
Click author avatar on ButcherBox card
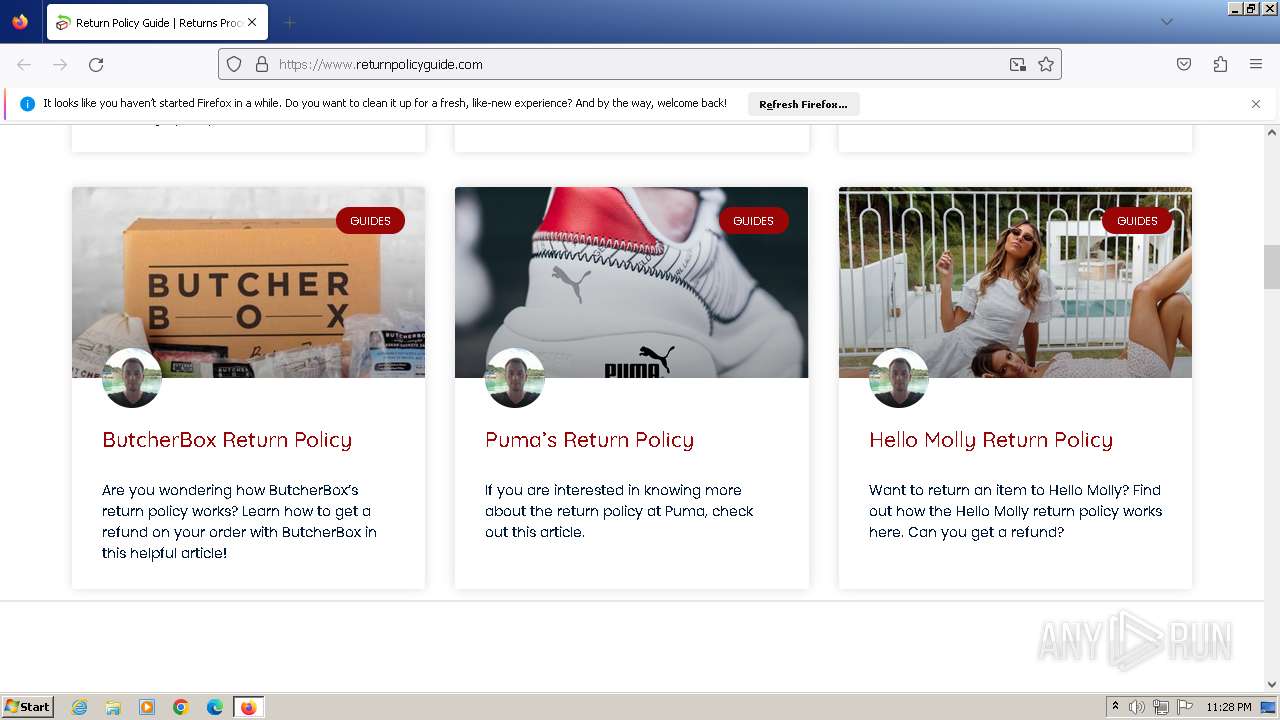point(132,378)
